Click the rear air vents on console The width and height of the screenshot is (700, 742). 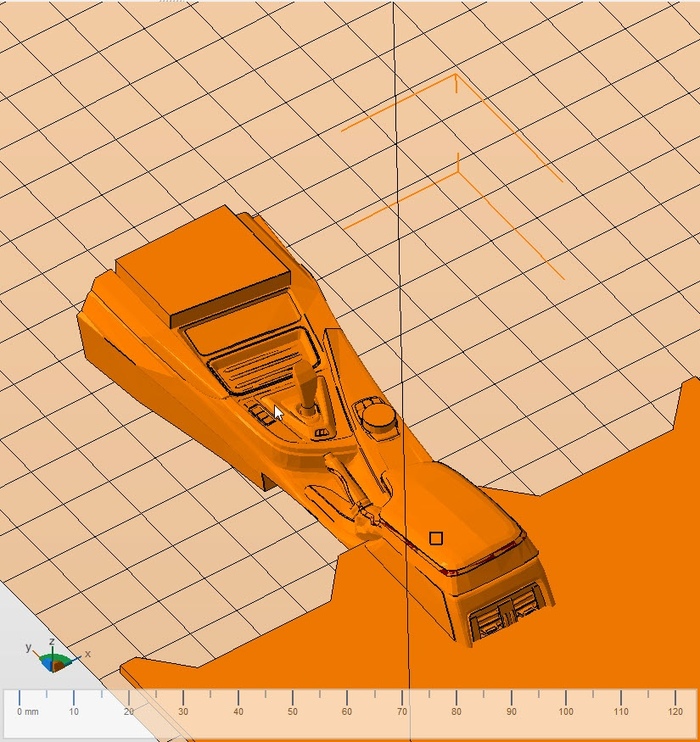point(507,612)
